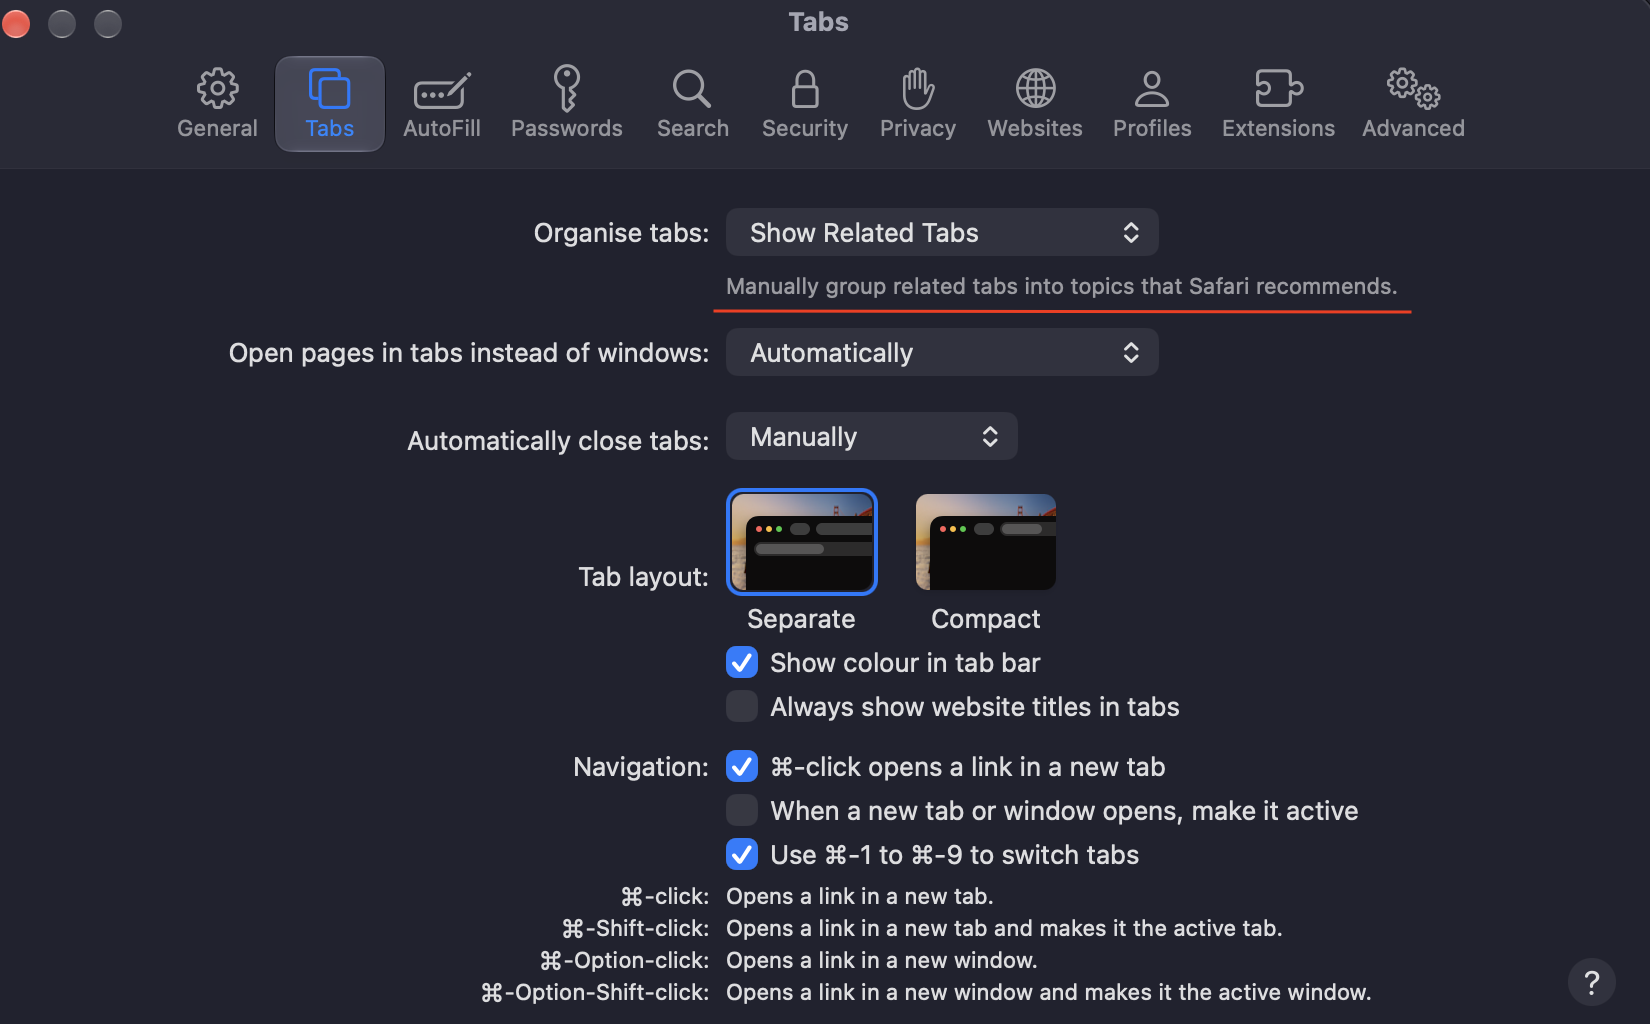Click the 'Tab layout:' label

coord(643,577)
